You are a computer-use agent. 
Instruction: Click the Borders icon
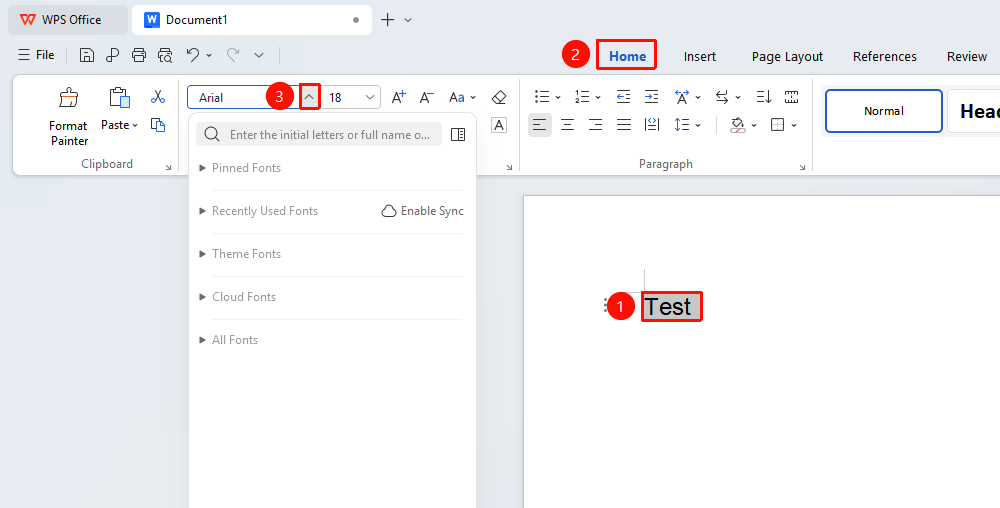point(777,125)
